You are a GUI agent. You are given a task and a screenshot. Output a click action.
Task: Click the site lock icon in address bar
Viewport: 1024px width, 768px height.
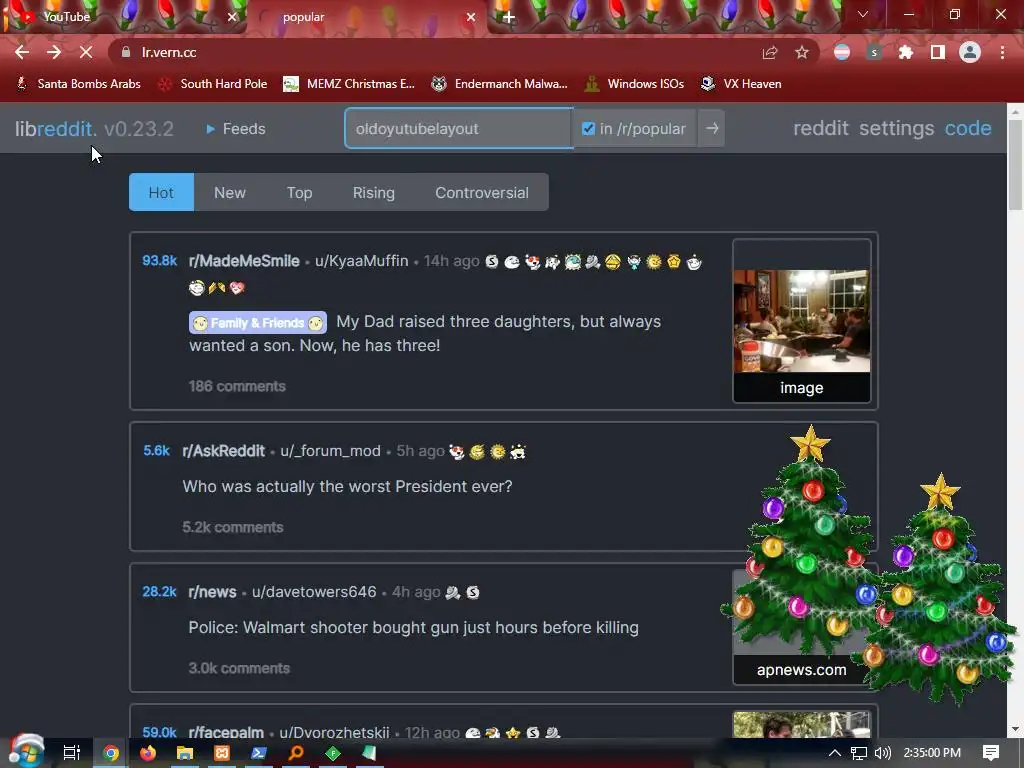(x=126, y=52)
